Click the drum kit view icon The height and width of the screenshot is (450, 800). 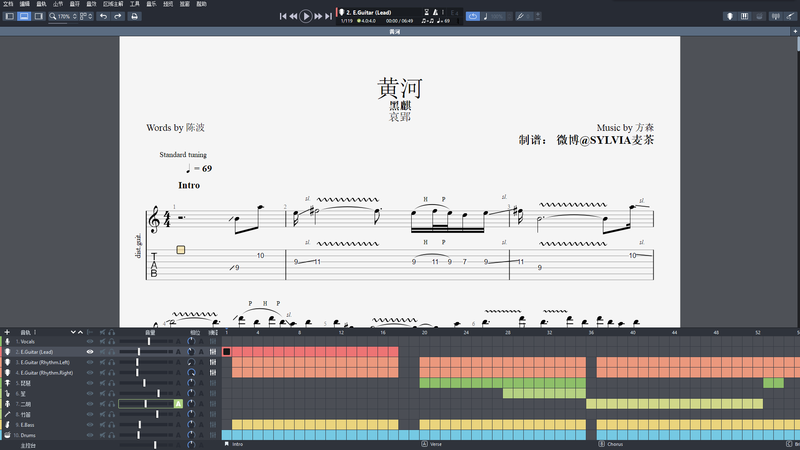point(759,16)
